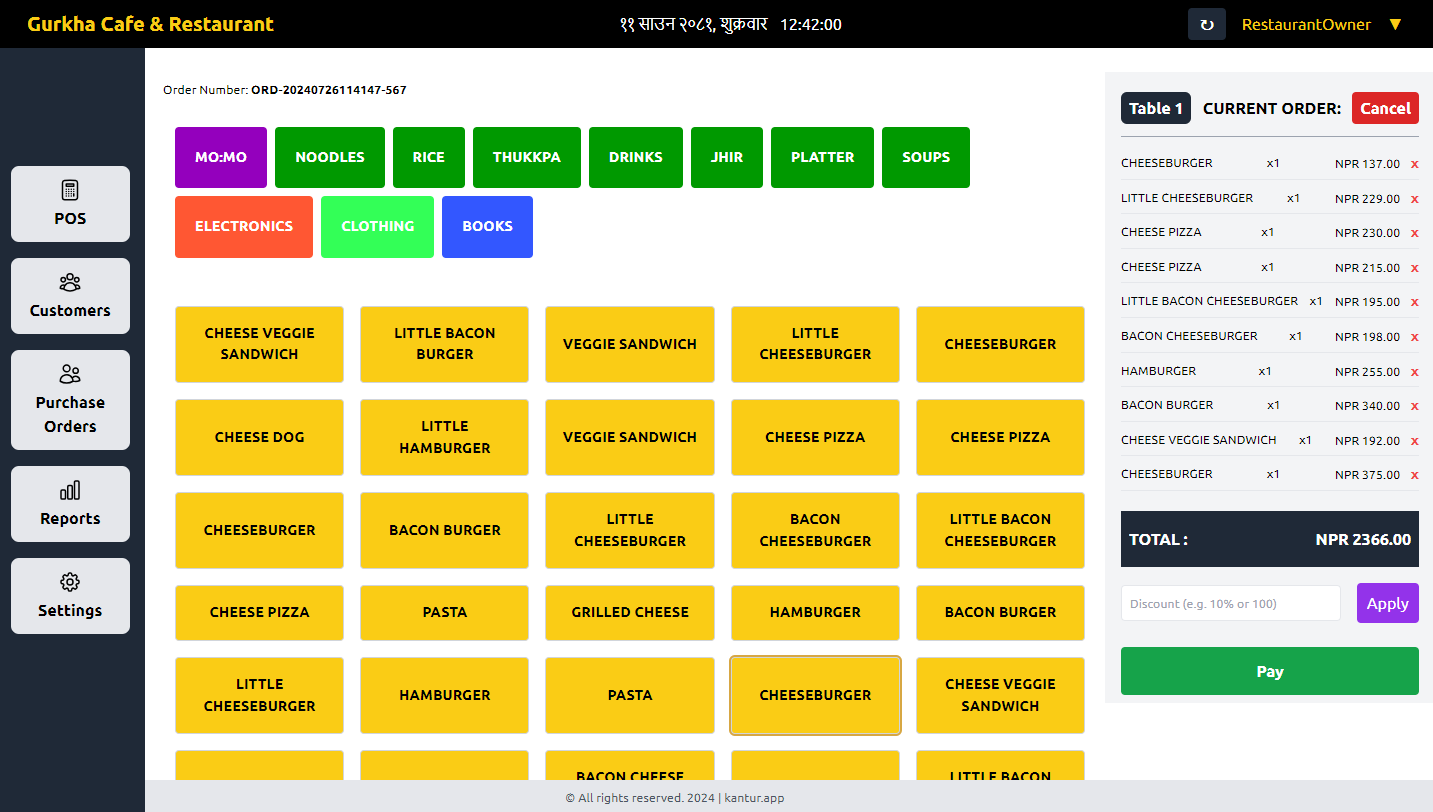Expand the RestaurantOwner dropdown arrow
This screenshot has height=812, width=1433.
pos(1396,24)
